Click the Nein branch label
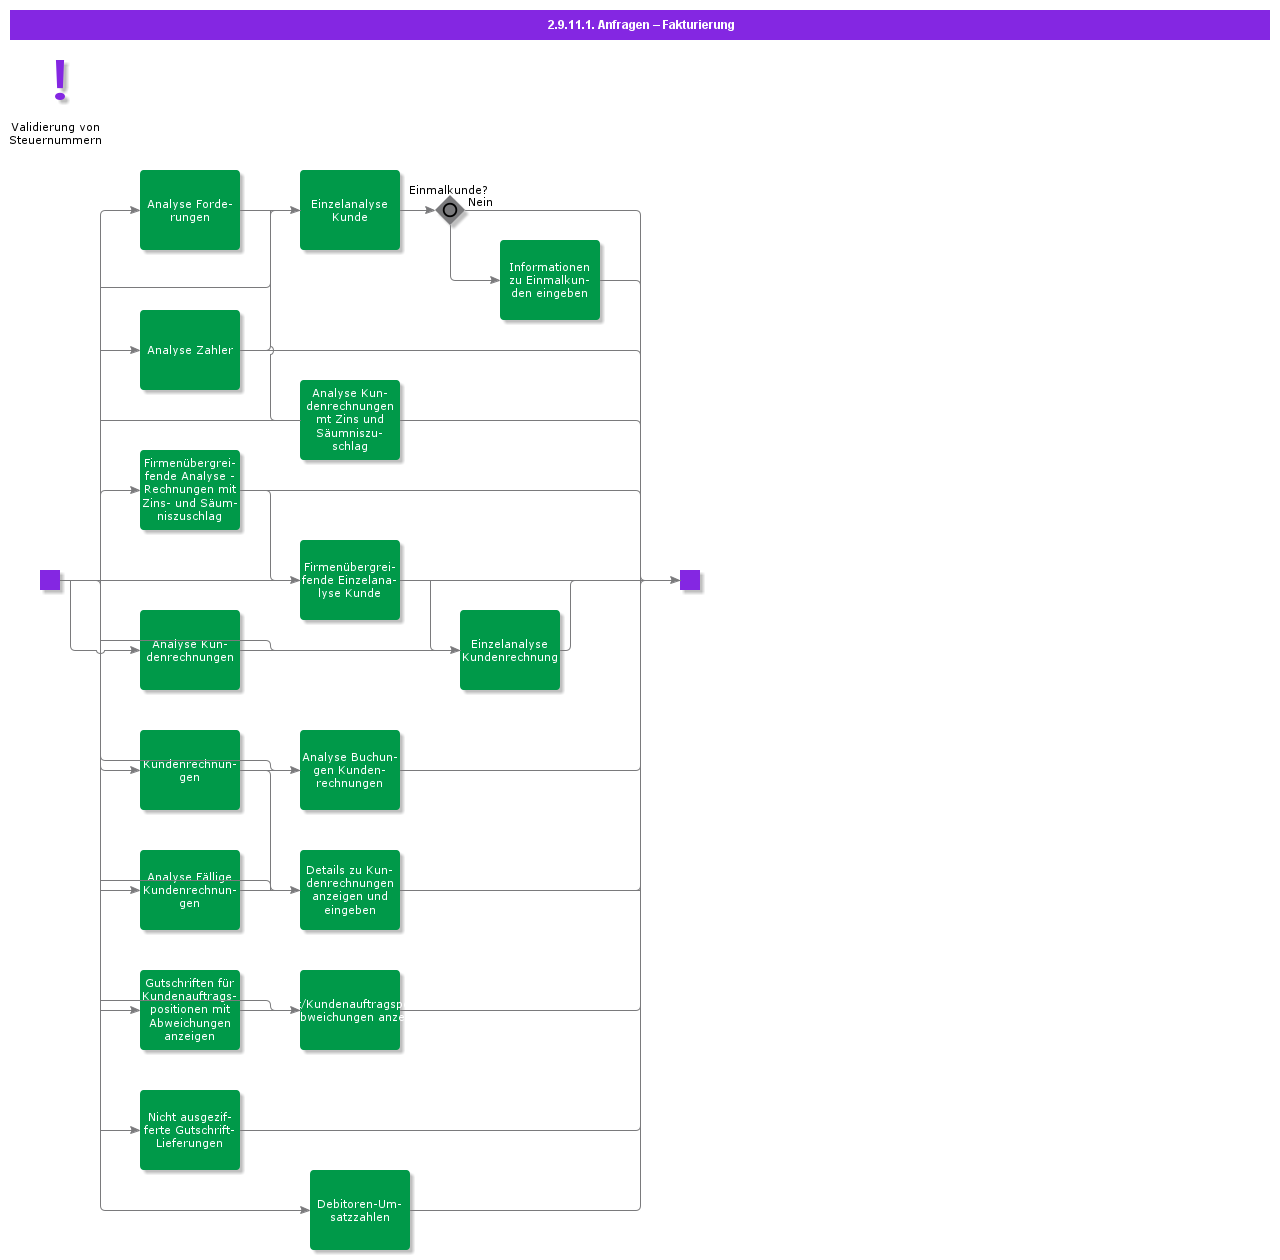The width and height of the screenshot is (1280, 1260). (x=480, y=202)
